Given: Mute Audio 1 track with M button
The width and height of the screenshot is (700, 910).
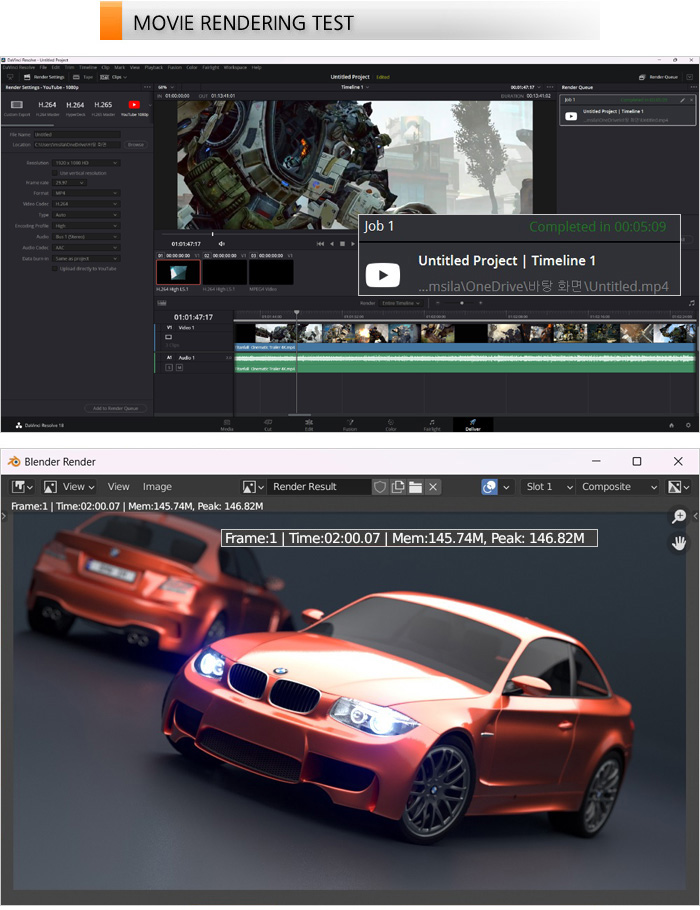Looking at the screenshot, I should click(x=178, y=367).
